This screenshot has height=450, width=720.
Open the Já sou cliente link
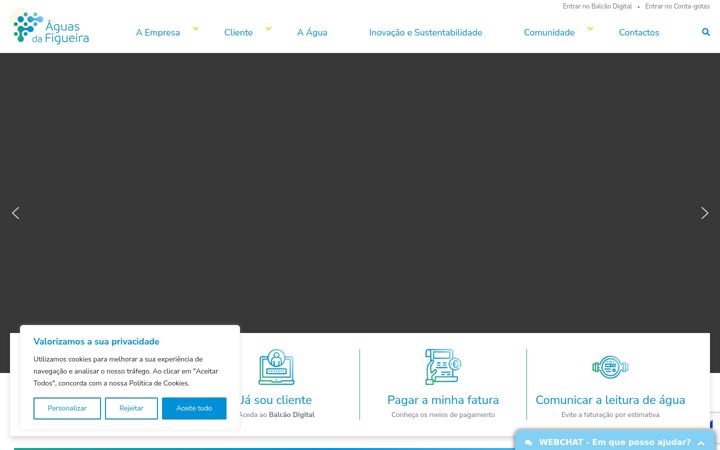[x=276, y=400]
